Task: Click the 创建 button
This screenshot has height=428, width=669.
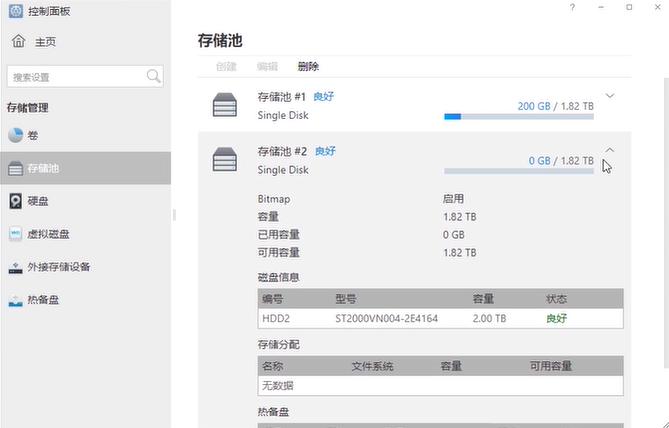Action: click(x=226, y=67)
